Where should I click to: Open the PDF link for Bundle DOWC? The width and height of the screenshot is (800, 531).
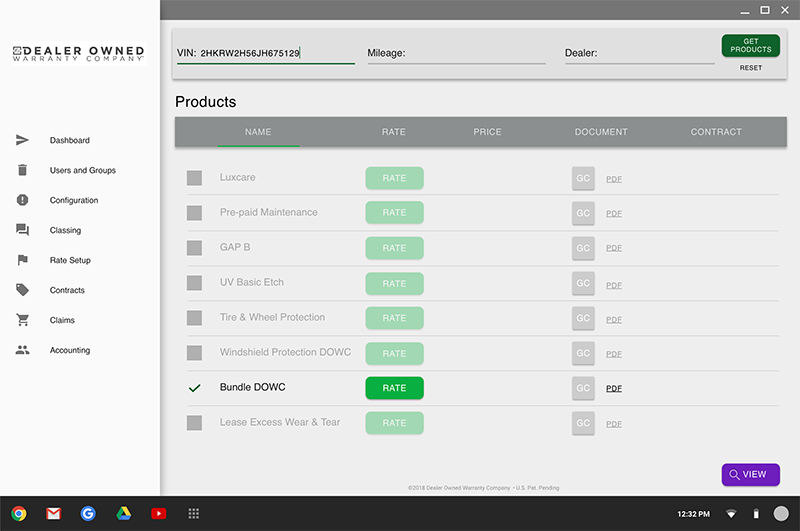(x=614, y=388)
